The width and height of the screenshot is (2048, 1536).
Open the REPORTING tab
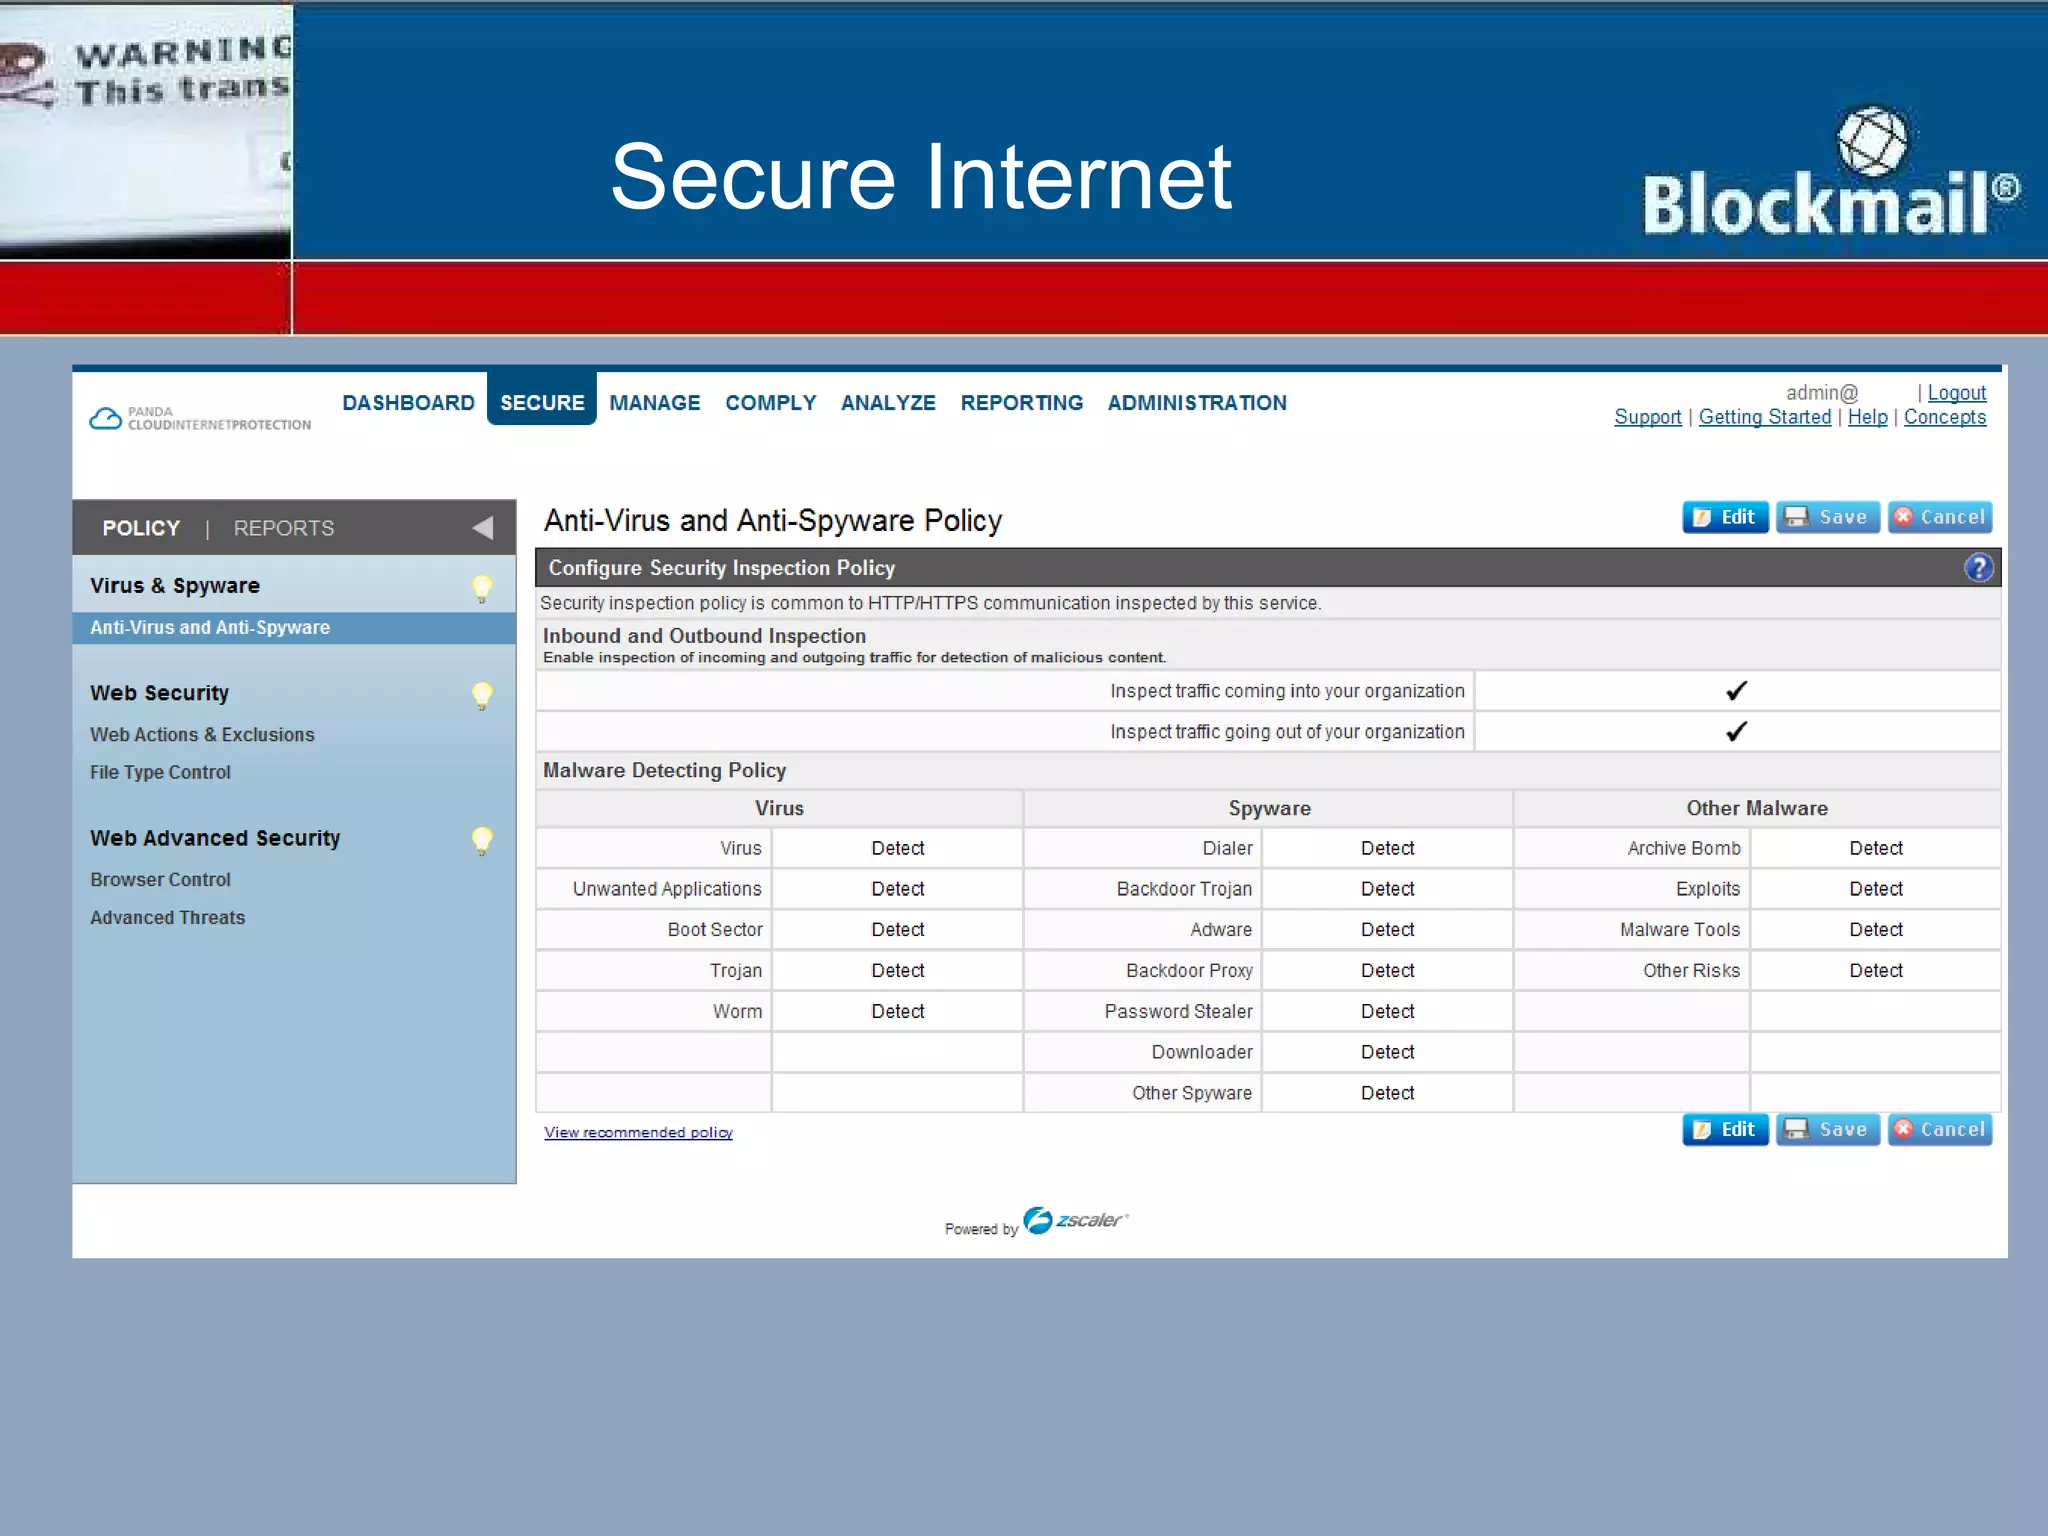[1022, 403]
